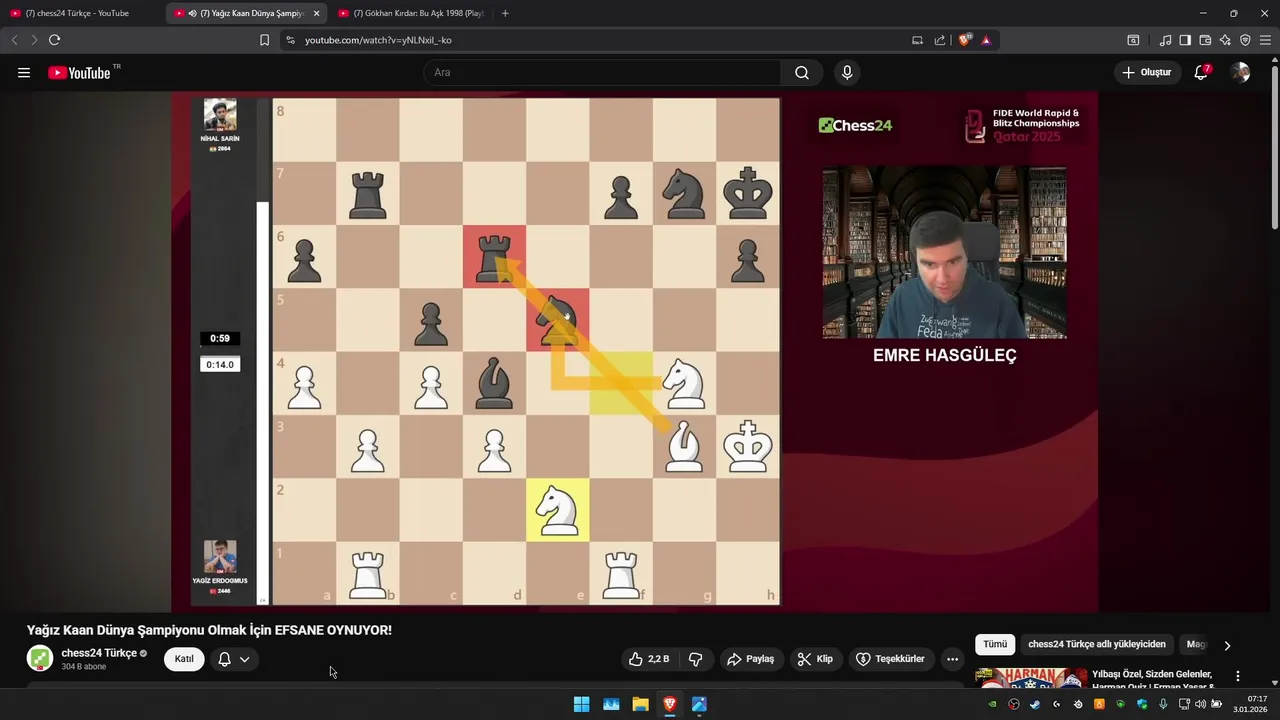Click the Teşekkürler button
The height and width of the screenshot is (720, 1280).
[x=890, y=659]
